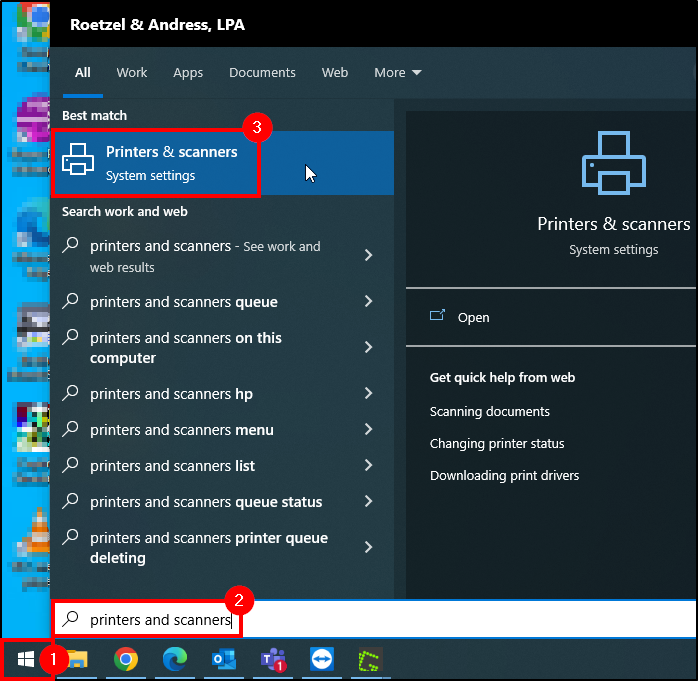Screen dimensions: 698x681
Task: Switch to the Web search tab
Action: (x=335, y=73)
